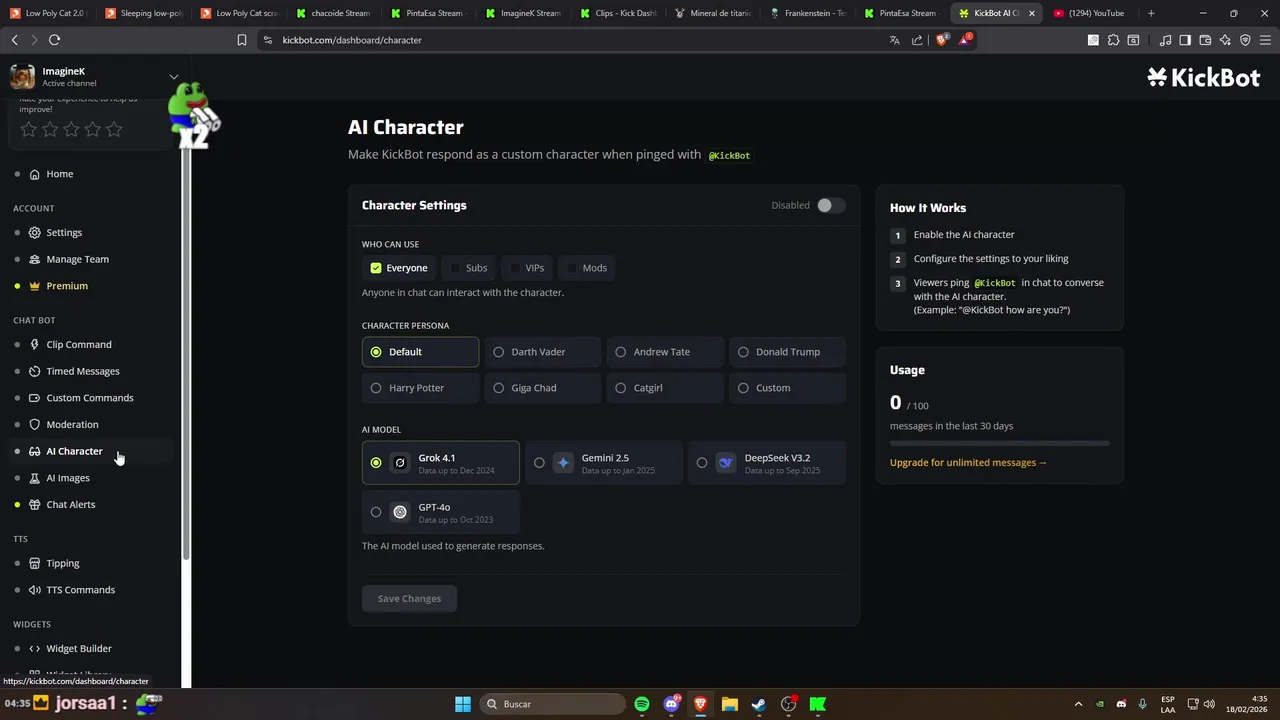1280x720 pixels.
Task: Go to Manage Team in the sidebar
Action: point(77,259)
